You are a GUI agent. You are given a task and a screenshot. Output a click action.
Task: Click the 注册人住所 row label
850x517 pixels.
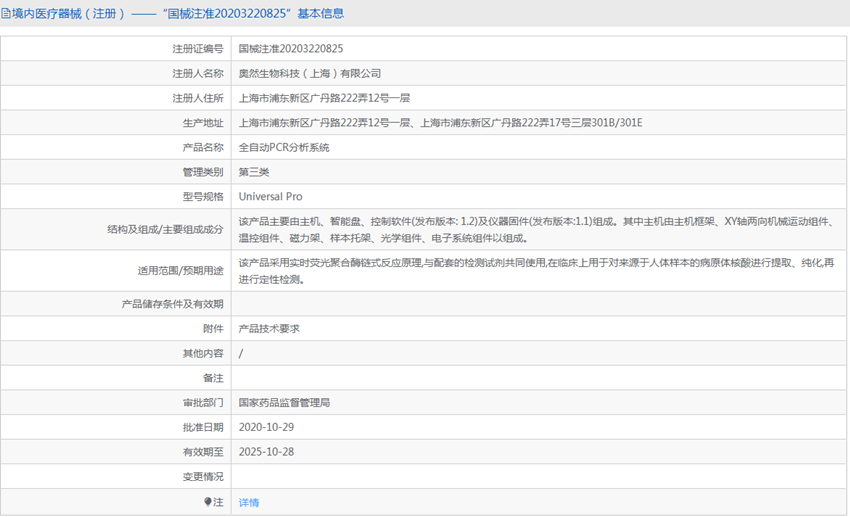[198, 98]
